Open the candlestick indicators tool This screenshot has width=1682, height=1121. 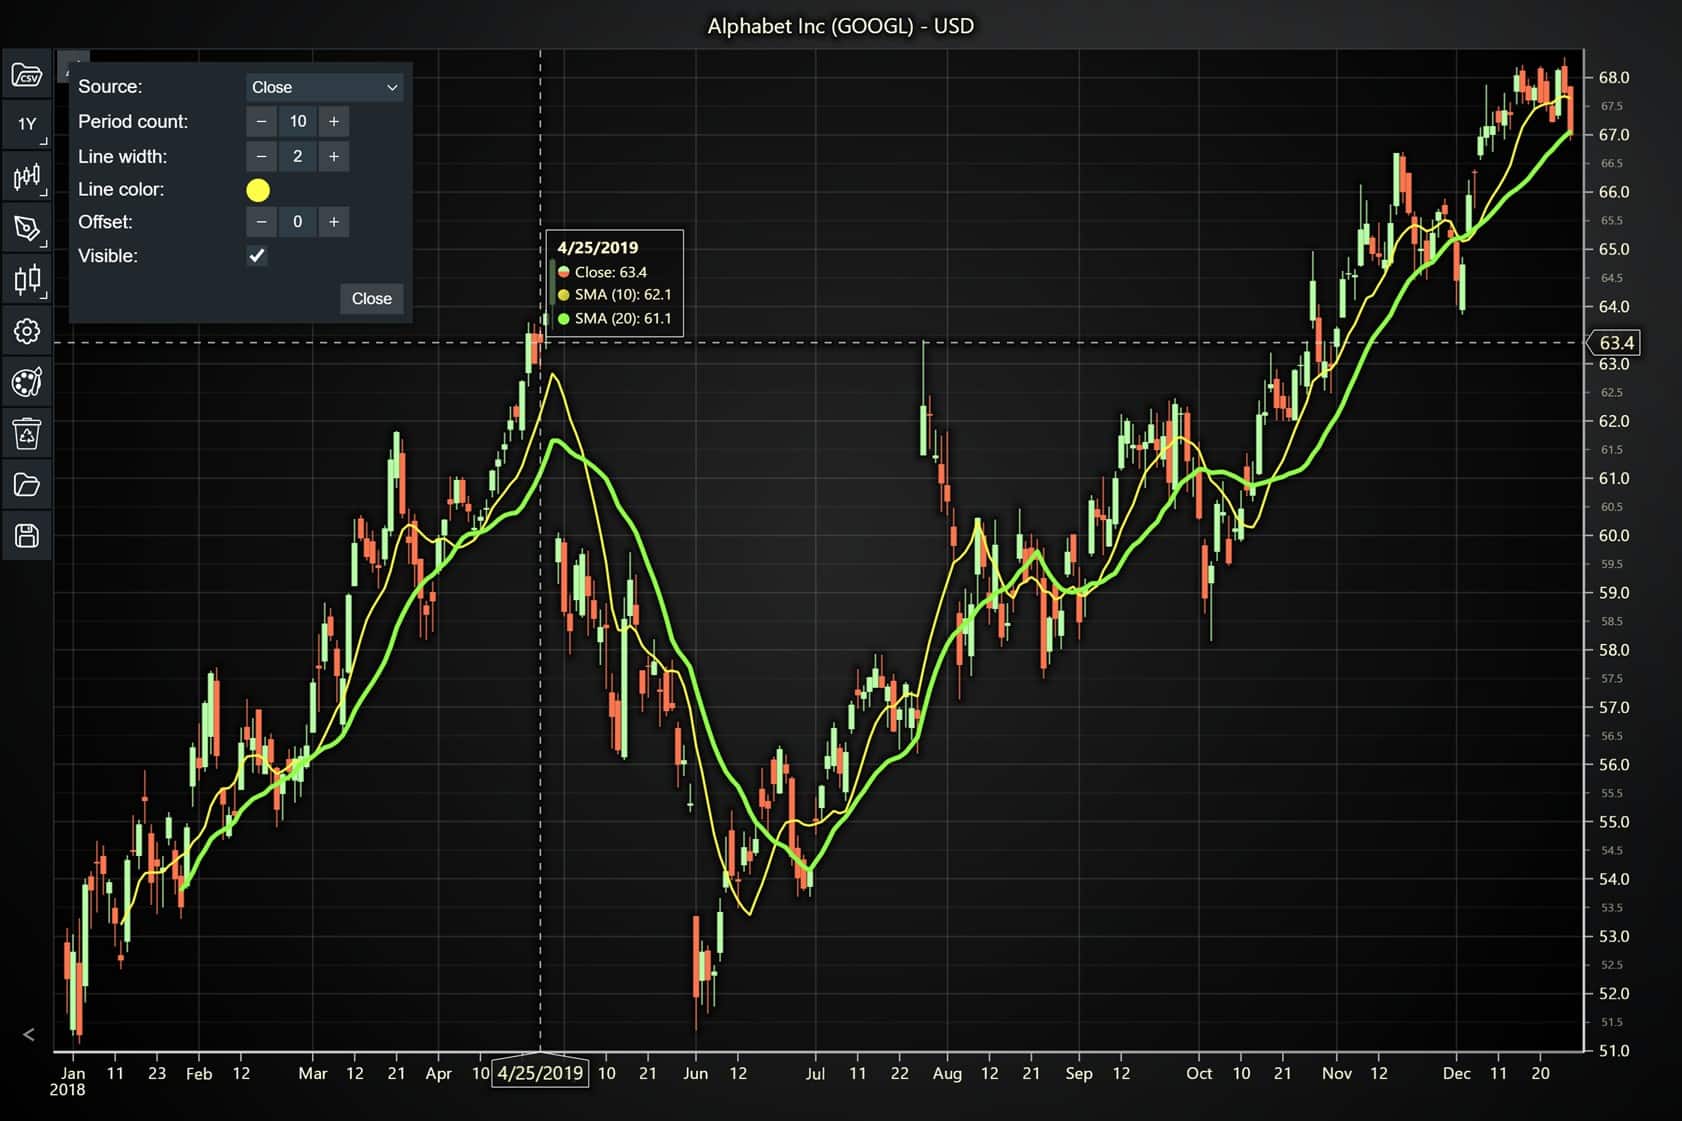(27, 279)
